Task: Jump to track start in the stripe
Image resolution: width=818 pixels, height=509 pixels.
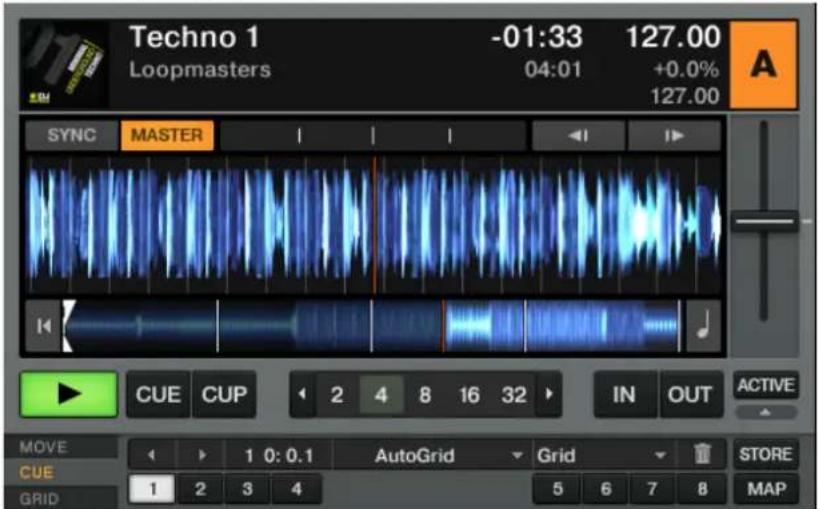Action: click(43, 326)
